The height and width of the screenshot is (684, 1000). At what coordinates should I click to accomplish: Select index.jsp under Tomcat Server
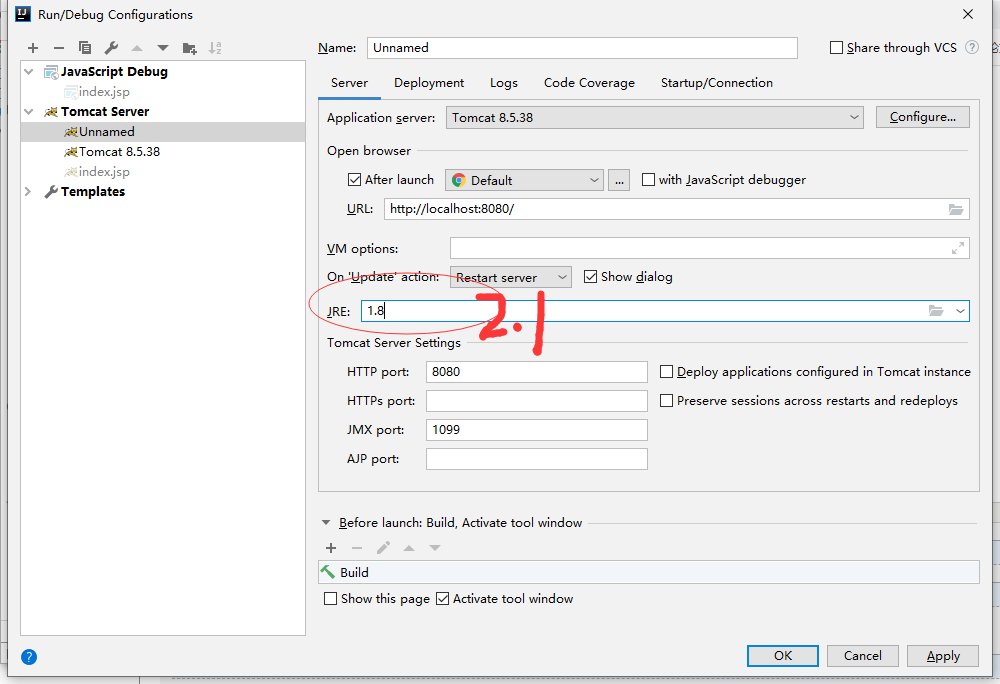coord(163,171)
